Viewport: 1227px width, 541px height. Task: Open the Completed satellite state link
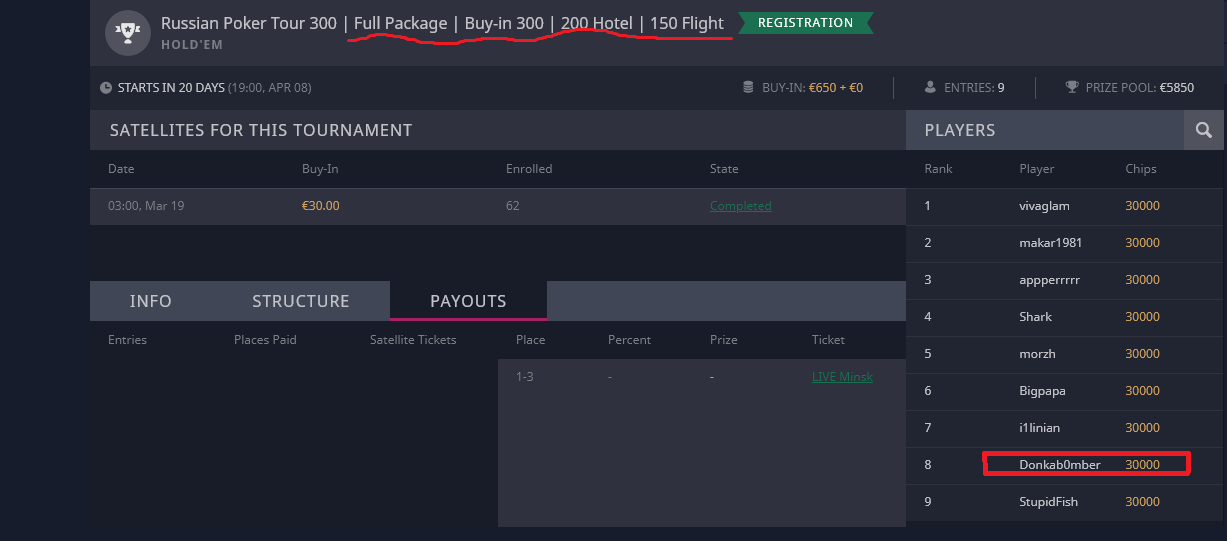(x=741, y=206)
